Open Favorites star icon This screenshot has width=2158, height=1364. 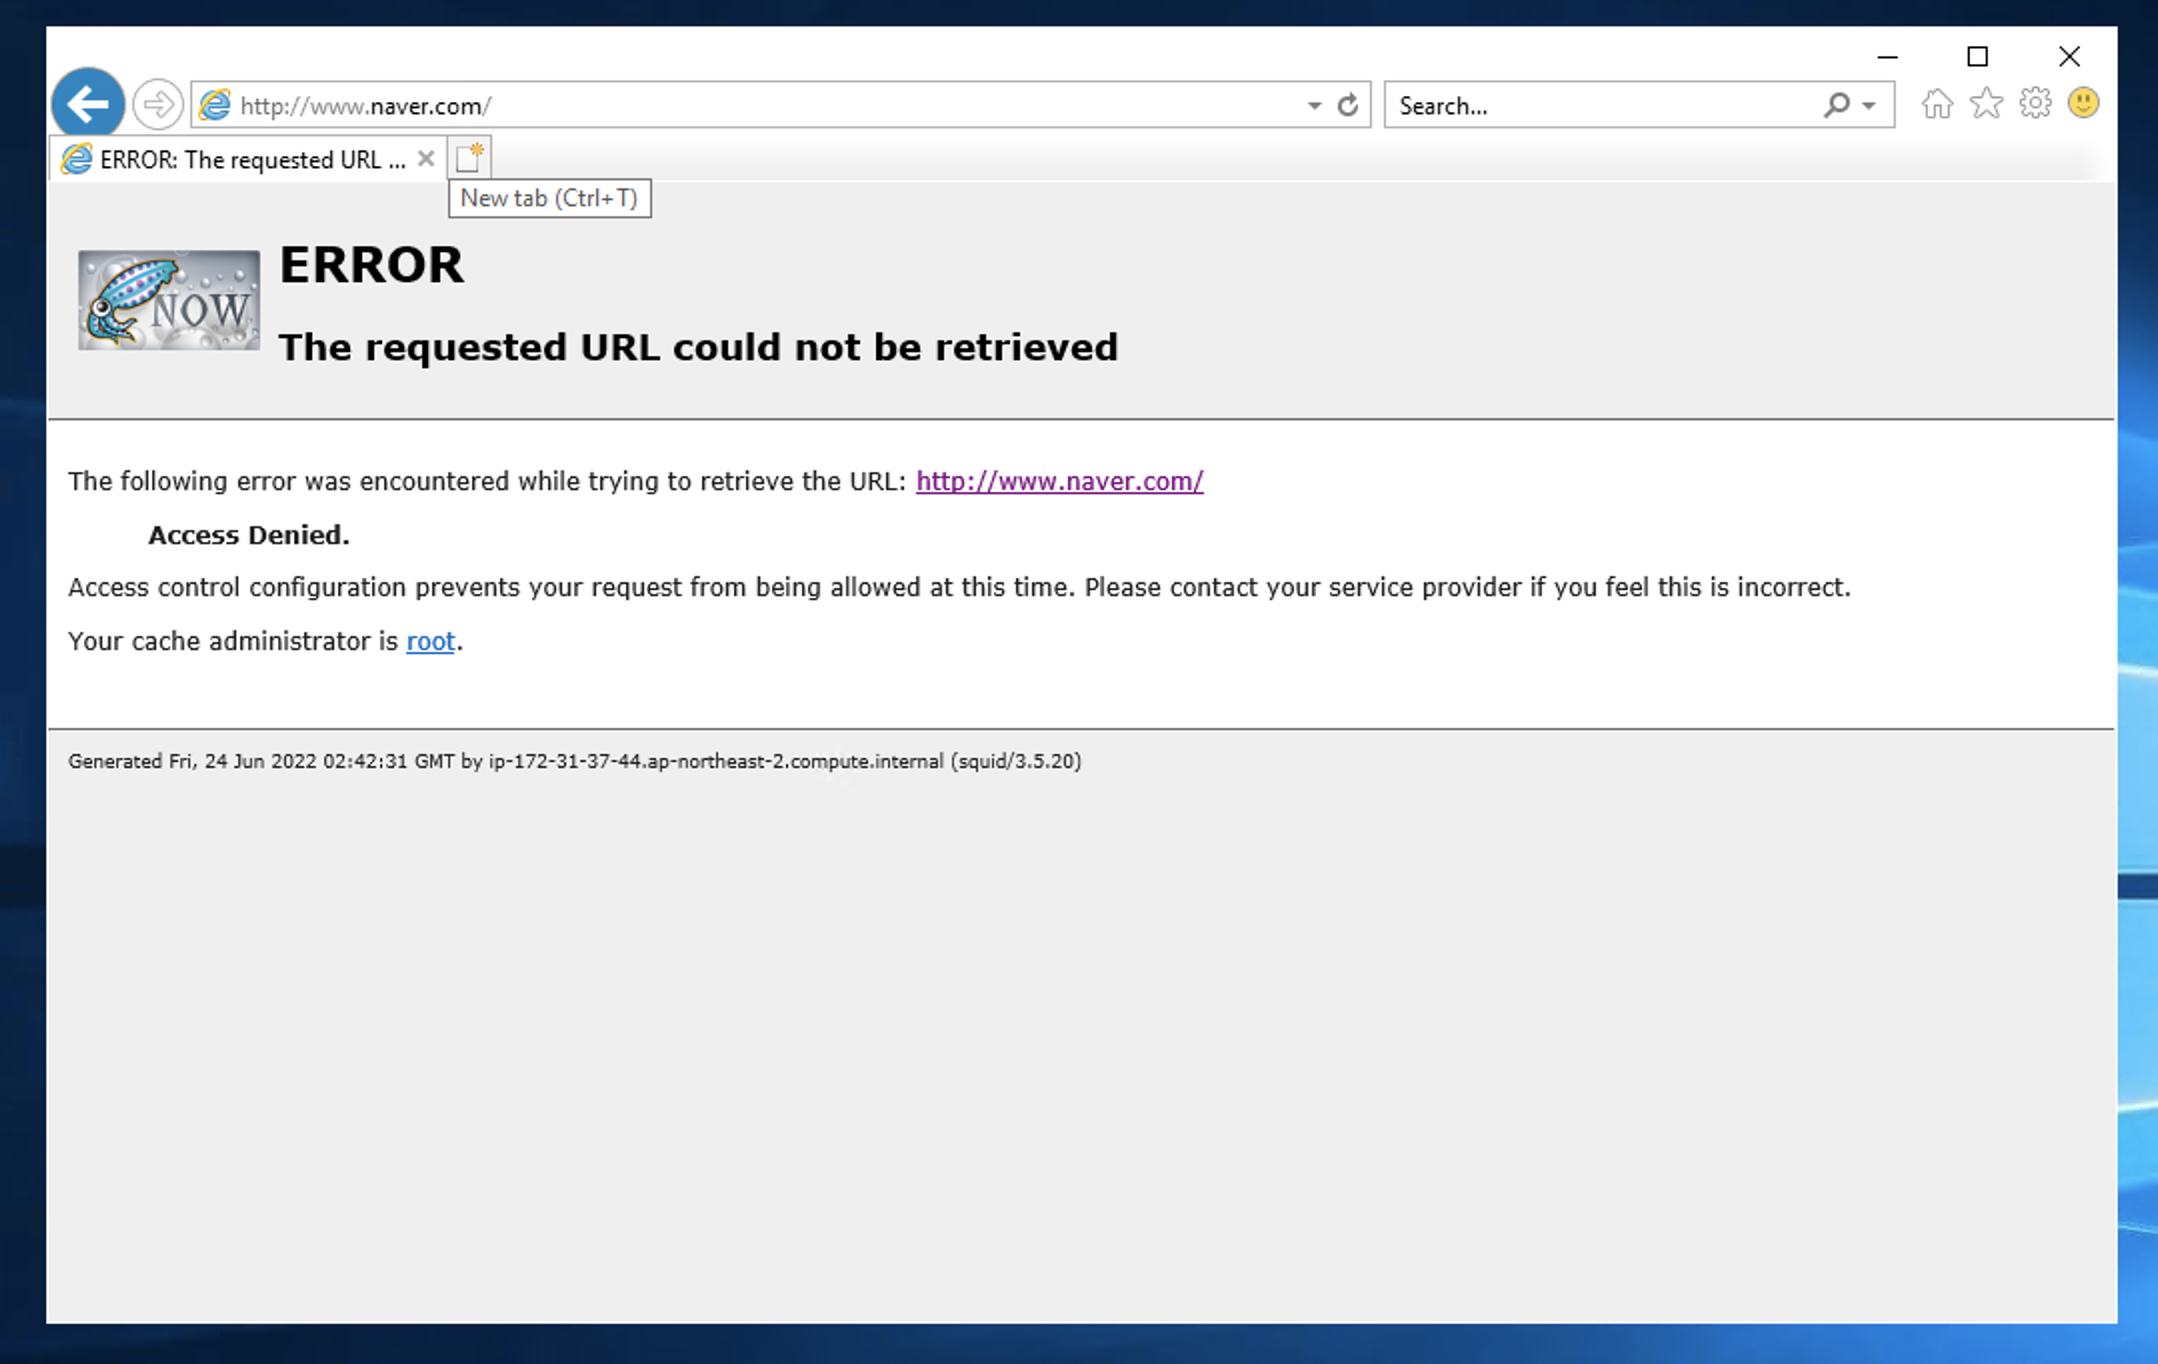pos(1986,104)
